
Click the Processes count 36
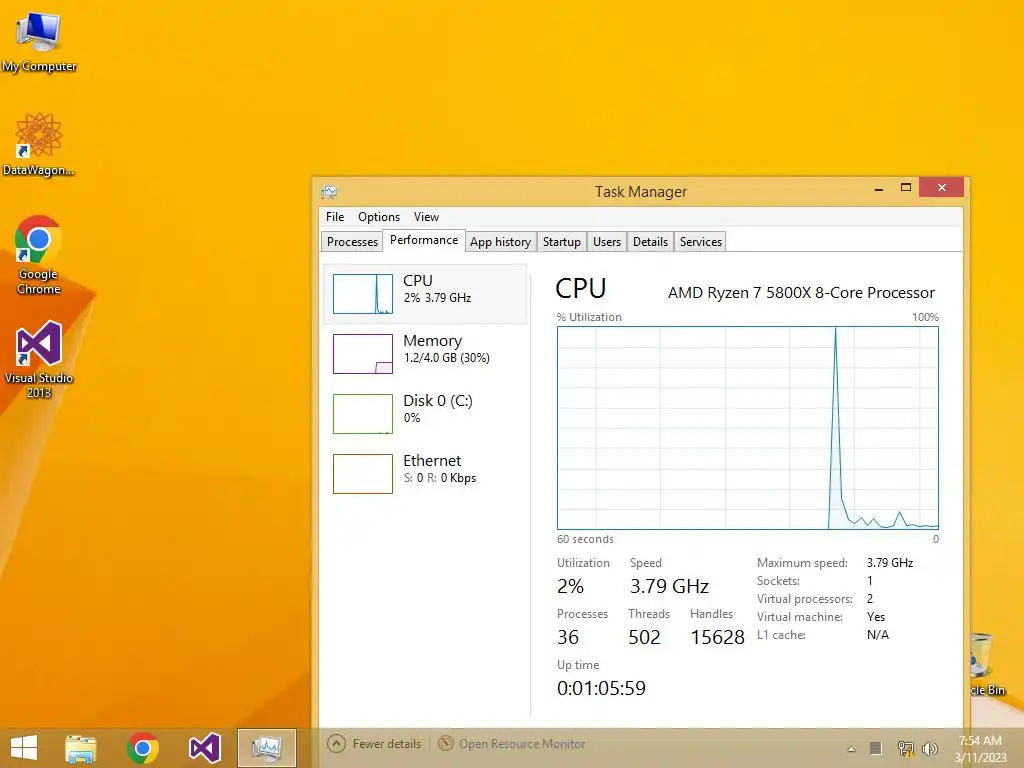[568, 637]
